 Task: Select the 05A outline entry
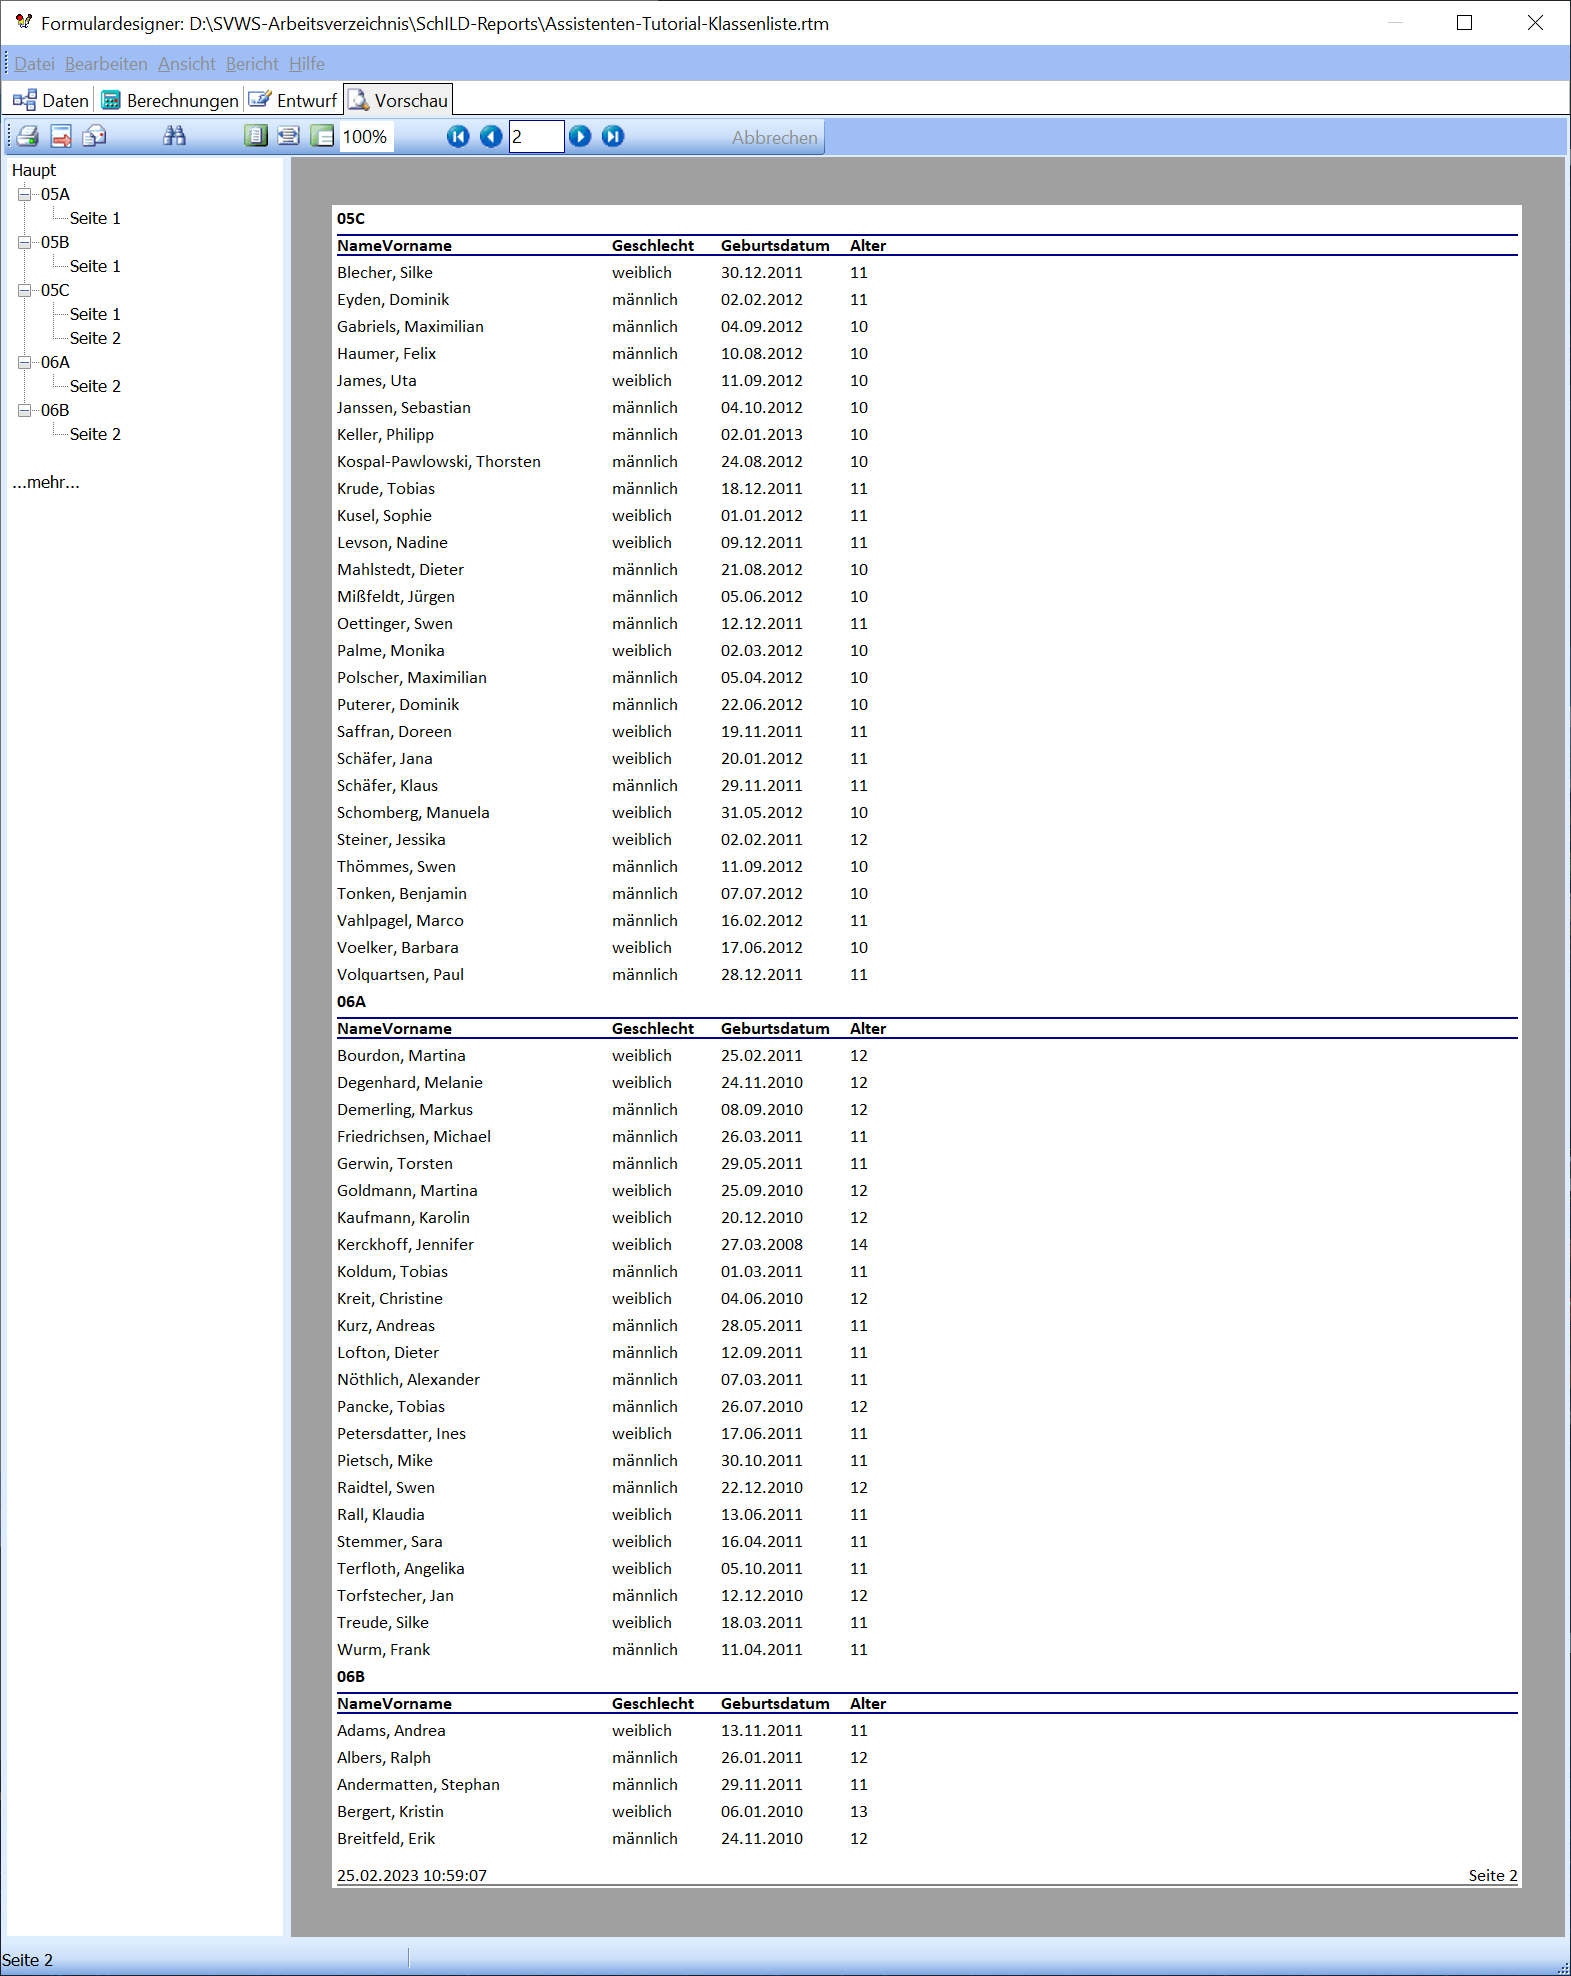click(x=55, y=194)
